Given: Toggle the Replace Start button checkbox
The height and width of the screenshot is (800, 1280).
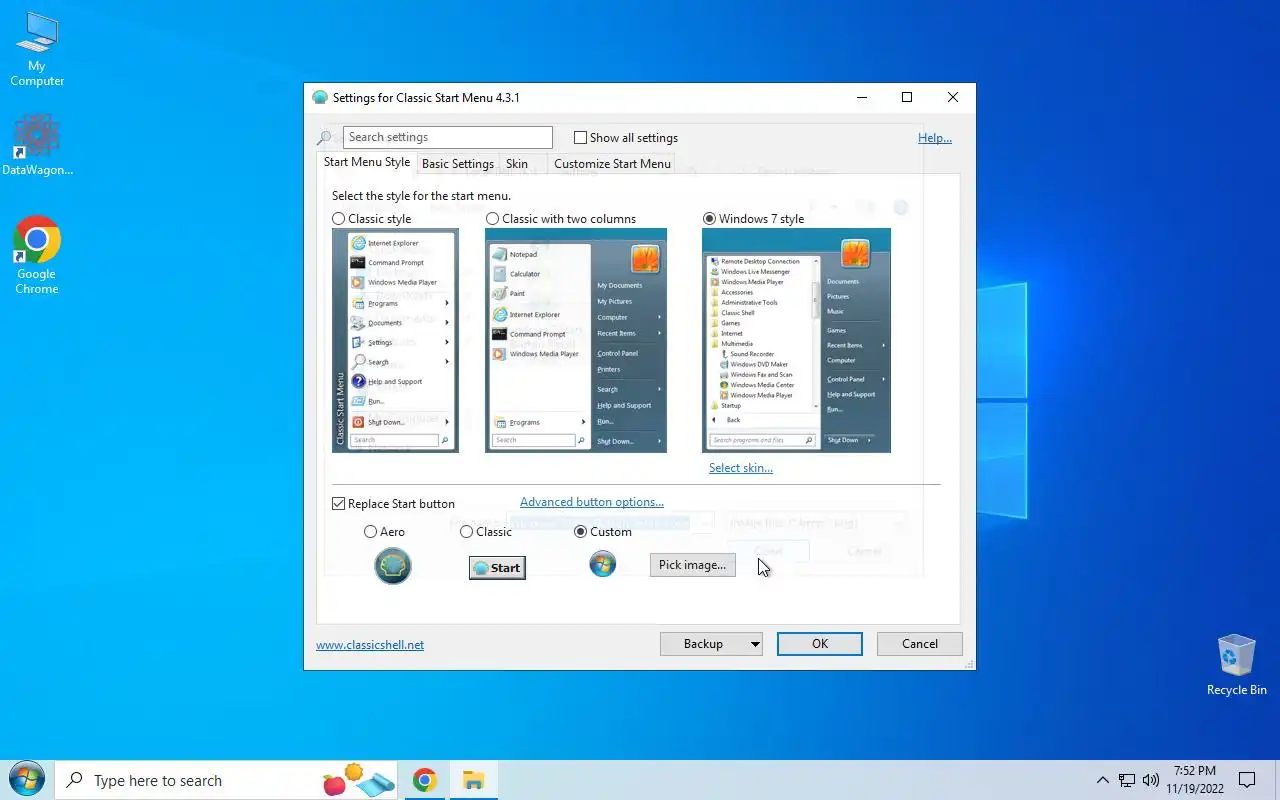Looking at the screenshot, I should click(x=338, y=504).
